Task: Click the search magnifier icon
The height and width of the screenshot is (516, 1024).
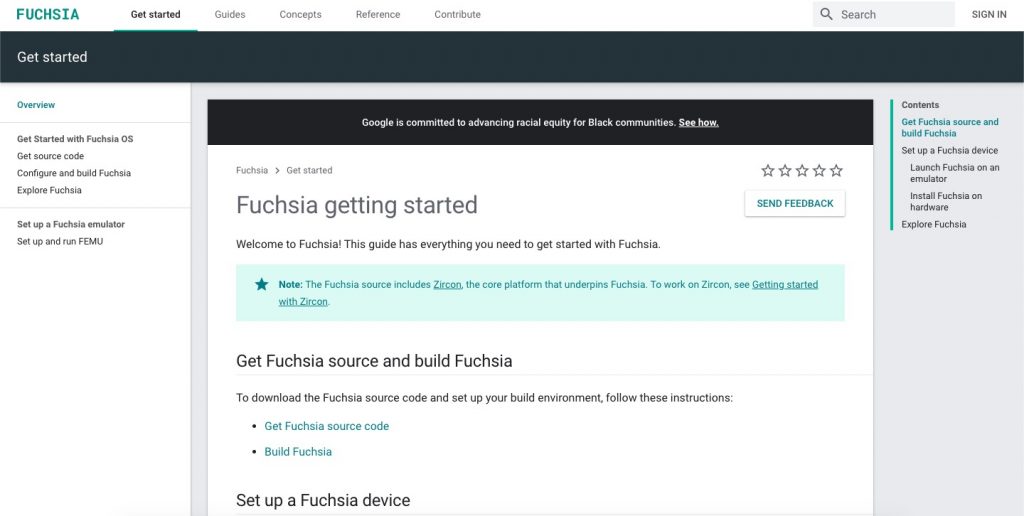Action: click(x=826, y=14)
